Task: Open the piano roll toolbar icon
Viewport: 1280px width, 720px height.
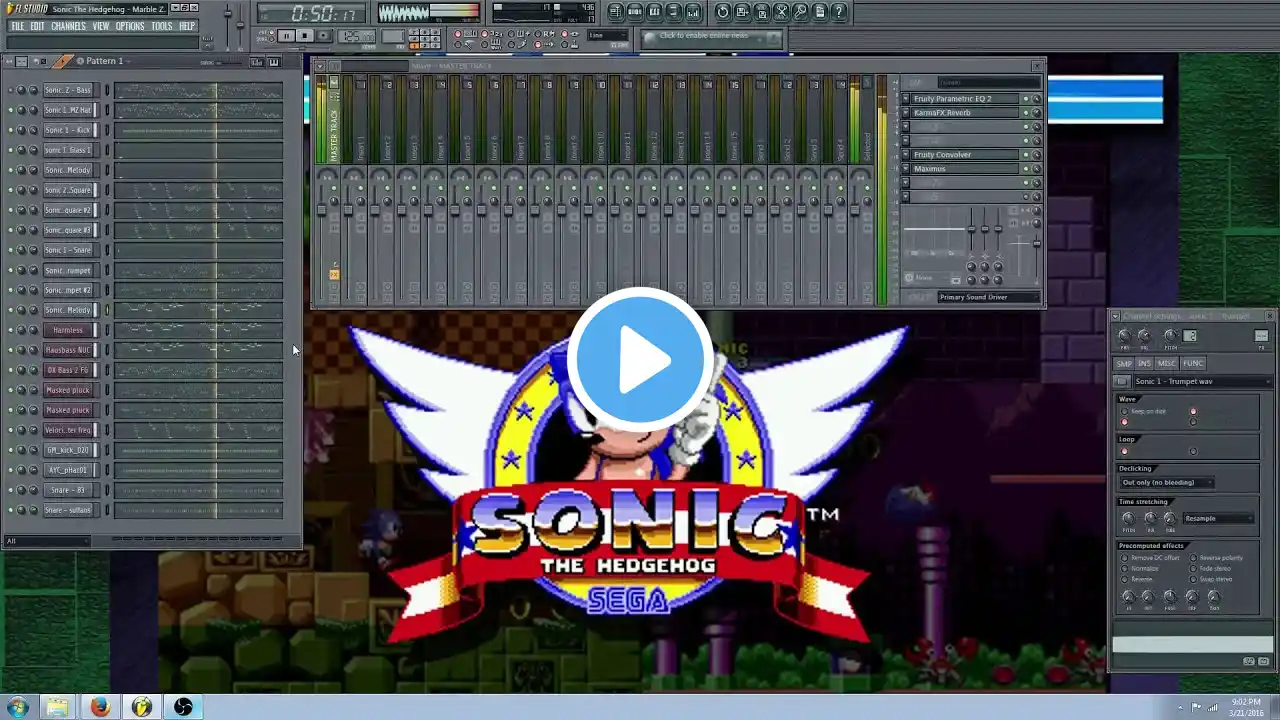Action: [x=655, y=12]
